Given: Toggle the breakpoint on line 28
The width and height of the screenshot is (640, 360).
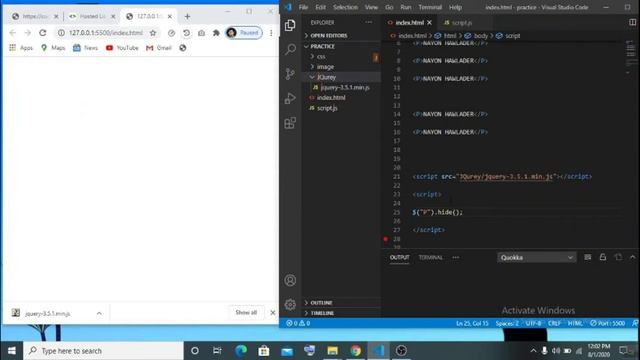Looking at the screenshot, I should (x=386, y=239).
